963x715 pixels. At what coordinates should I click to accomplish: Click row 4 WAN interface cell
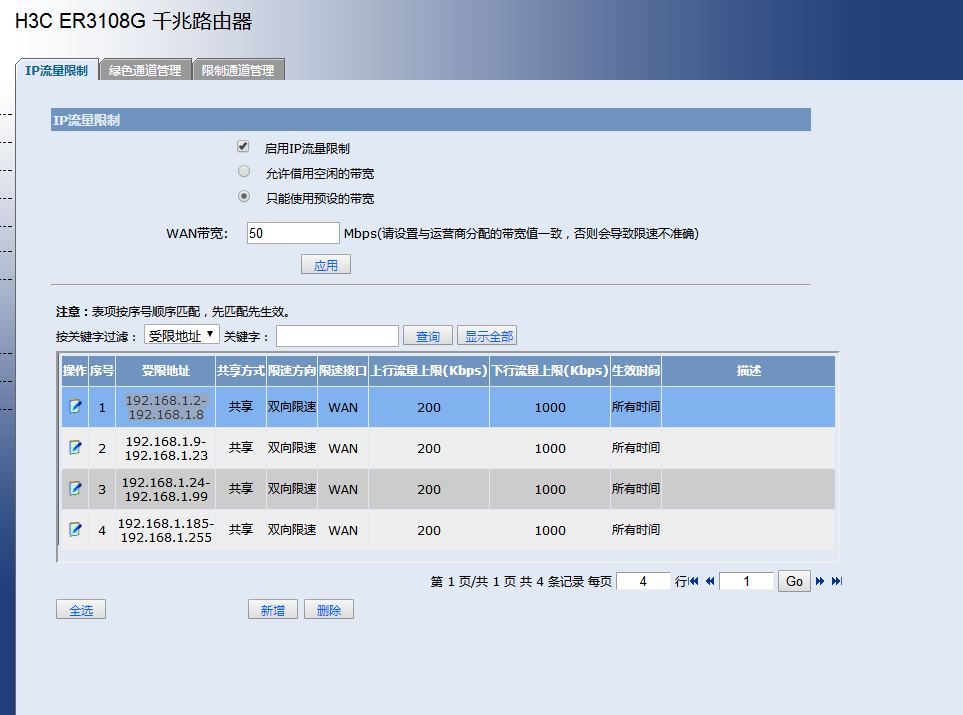[343, 530]
